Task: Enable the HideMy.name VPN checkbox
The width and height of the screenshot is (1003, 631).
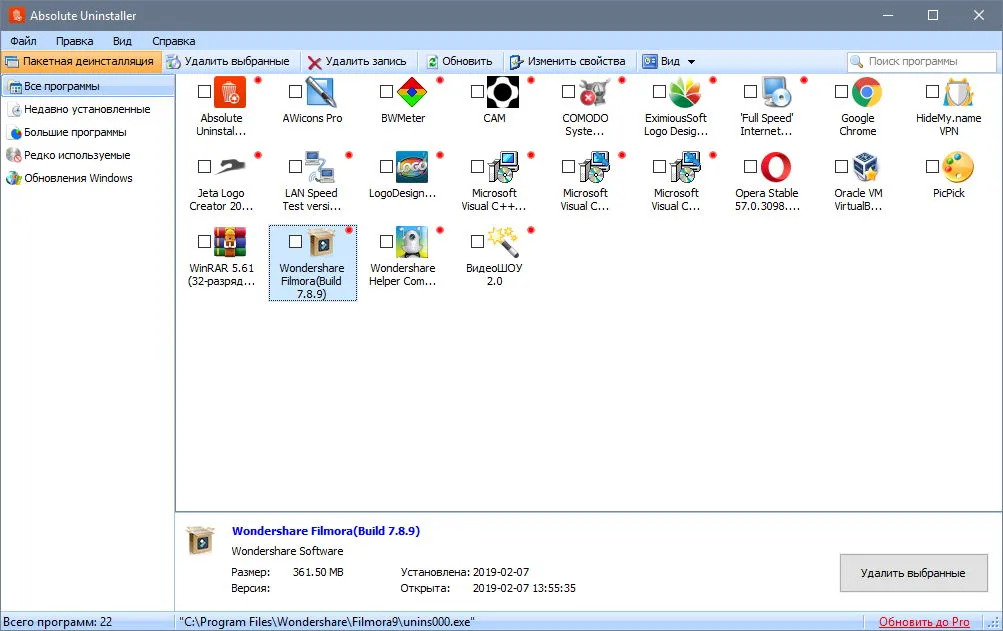Action: (932, 92)
